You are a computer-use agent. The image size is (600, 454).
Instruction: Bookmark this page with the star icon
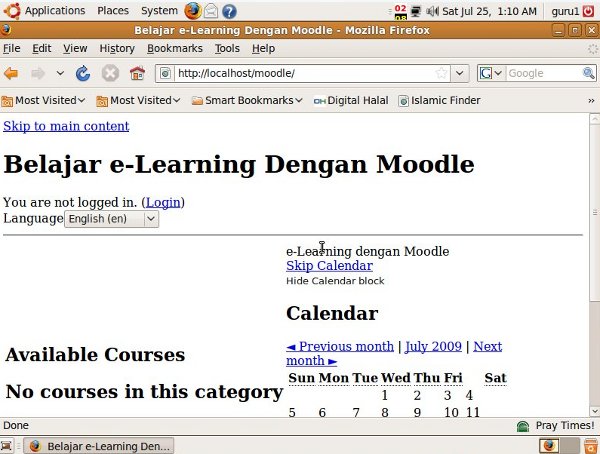click(x=441, y=73)
